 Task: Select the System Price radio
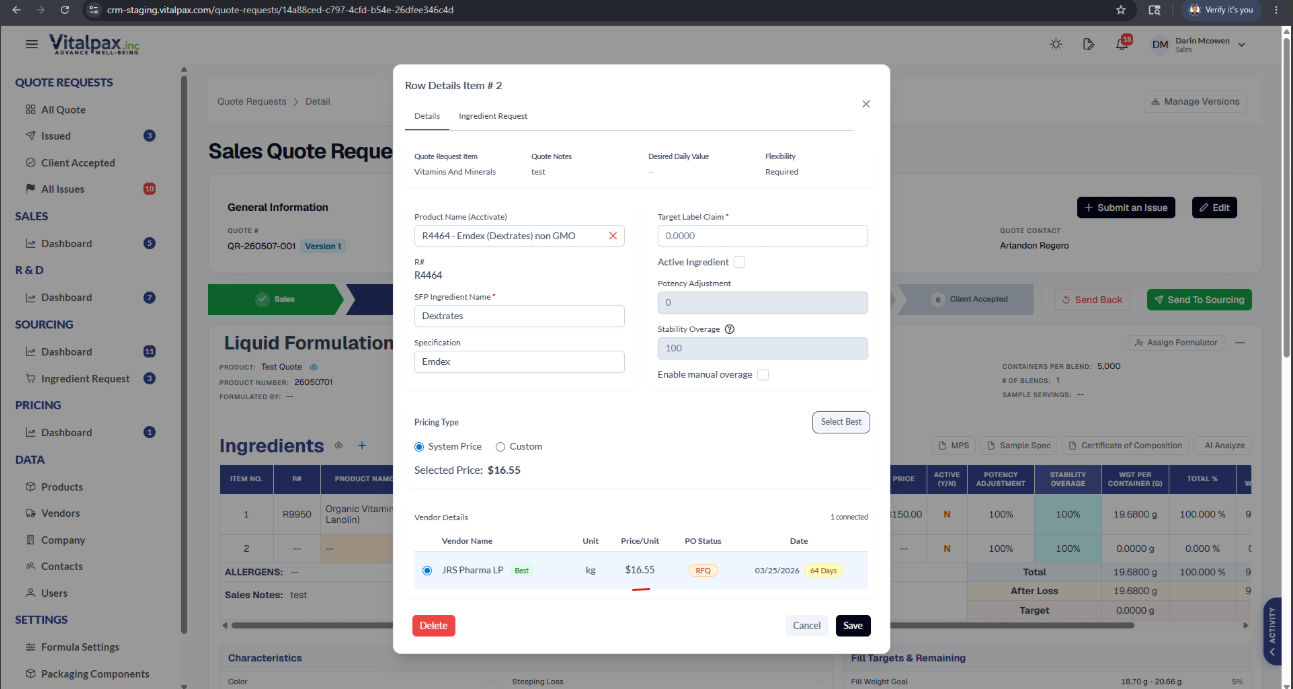[x=419, y=447]
